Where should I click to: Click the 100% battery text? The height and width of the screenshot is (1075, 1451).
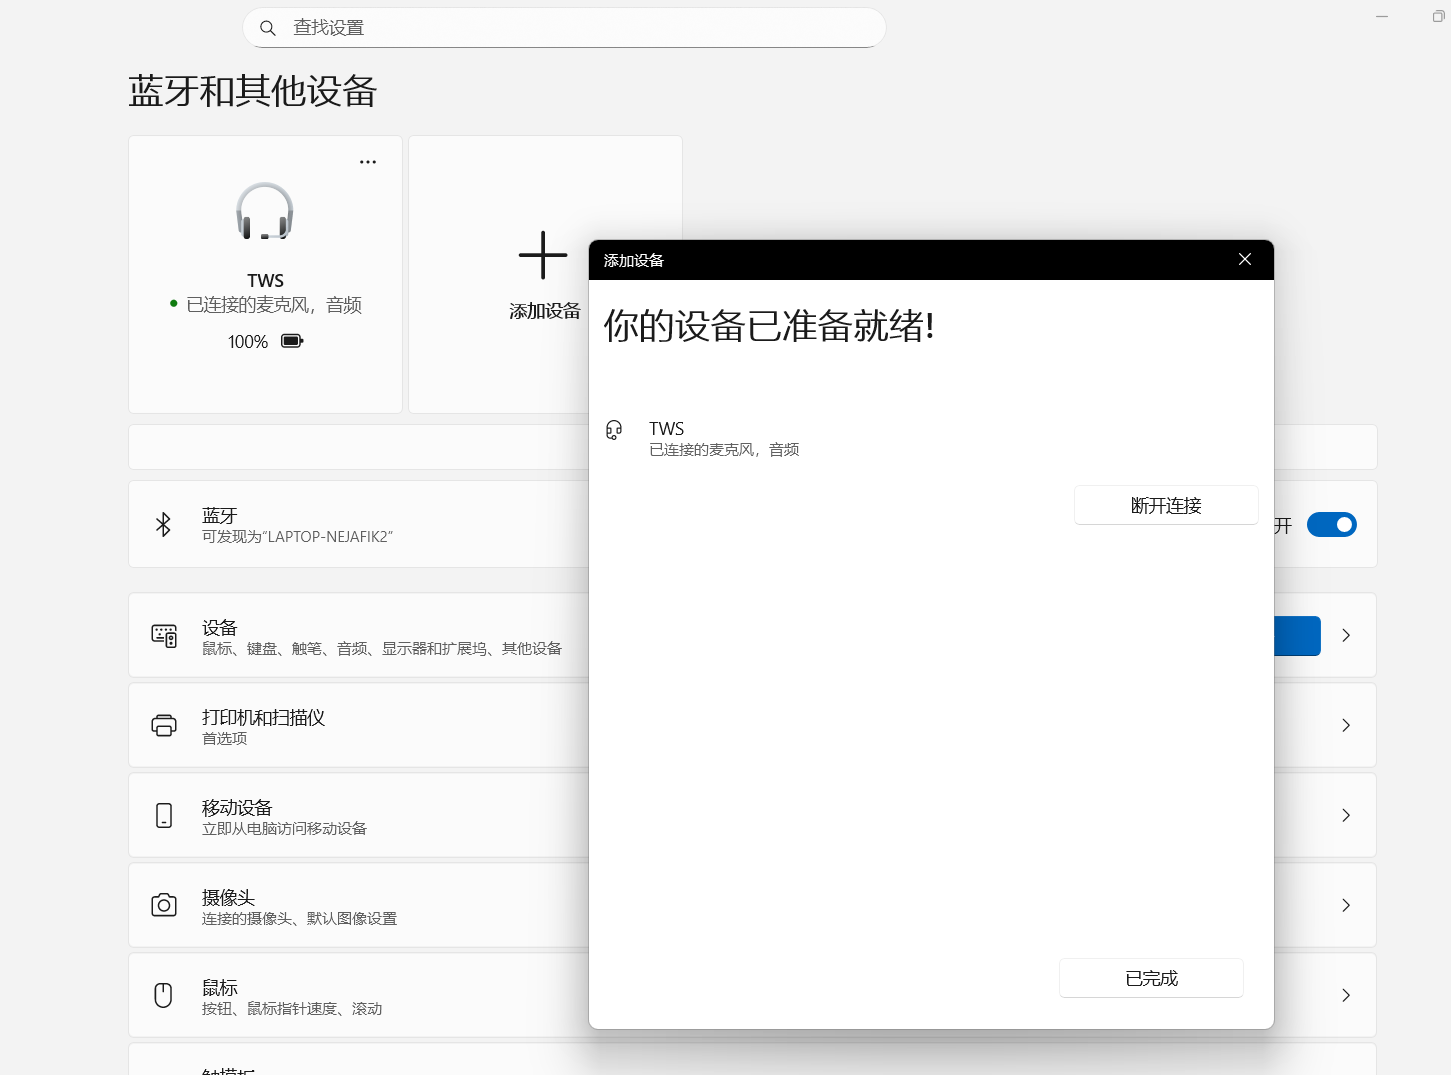[248, 342]
